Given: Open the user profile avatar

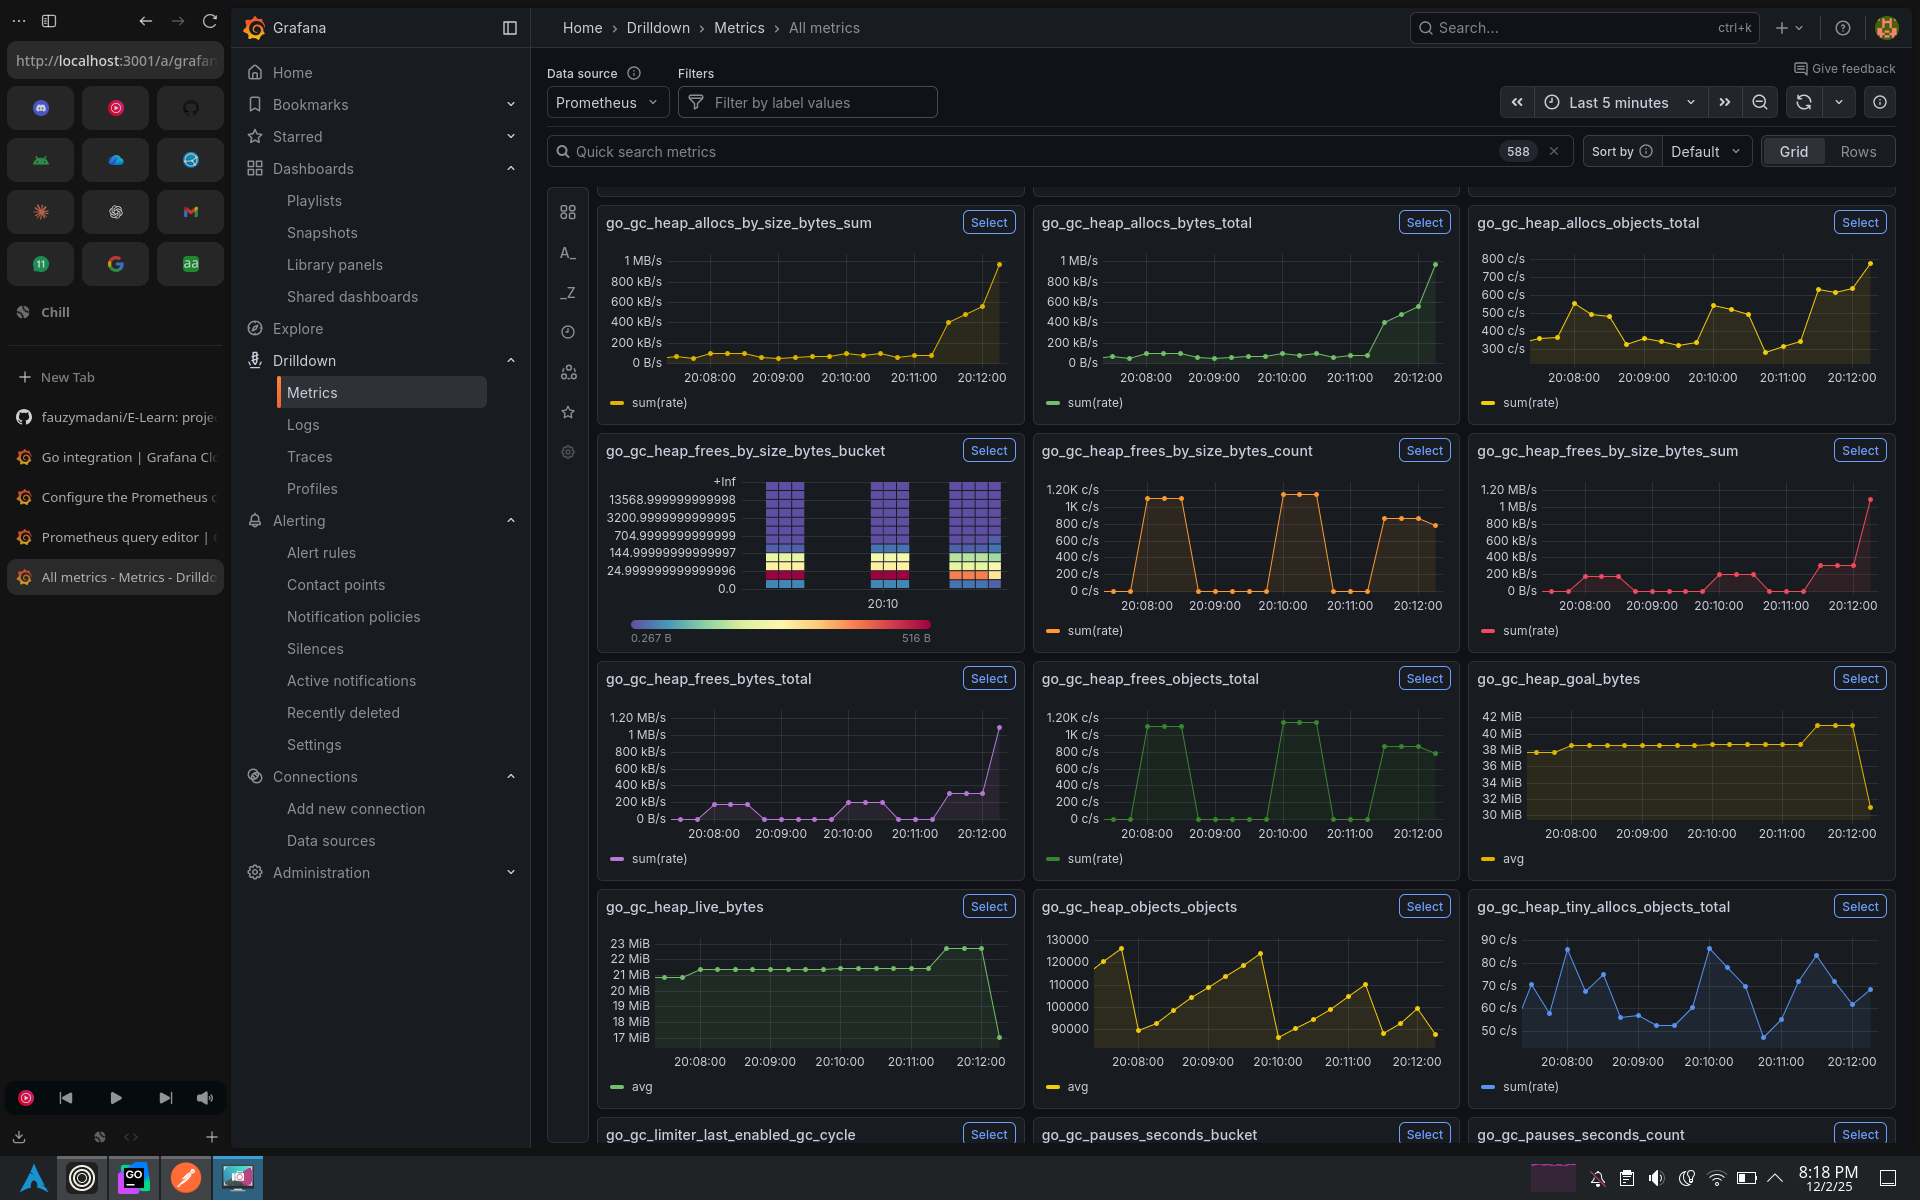Looking at the screenshot, I should [1887, 28].
